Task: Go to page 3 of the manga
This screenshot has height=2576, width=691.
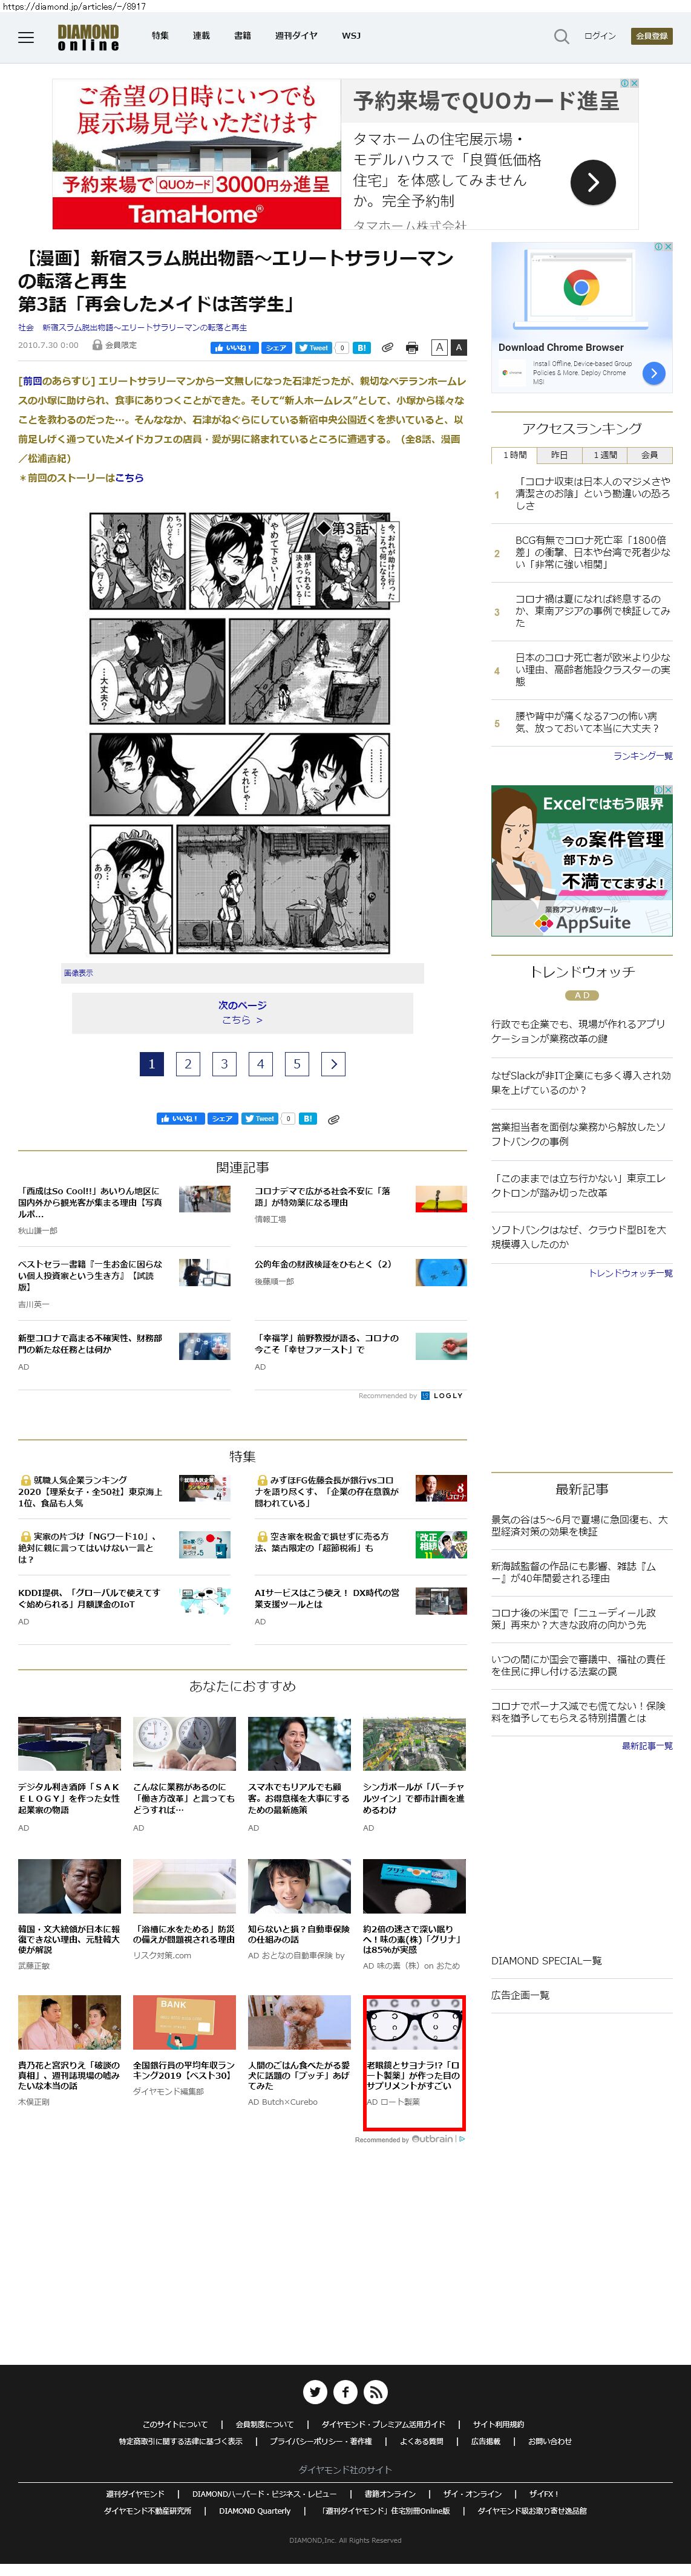Action: [224, 1064]
